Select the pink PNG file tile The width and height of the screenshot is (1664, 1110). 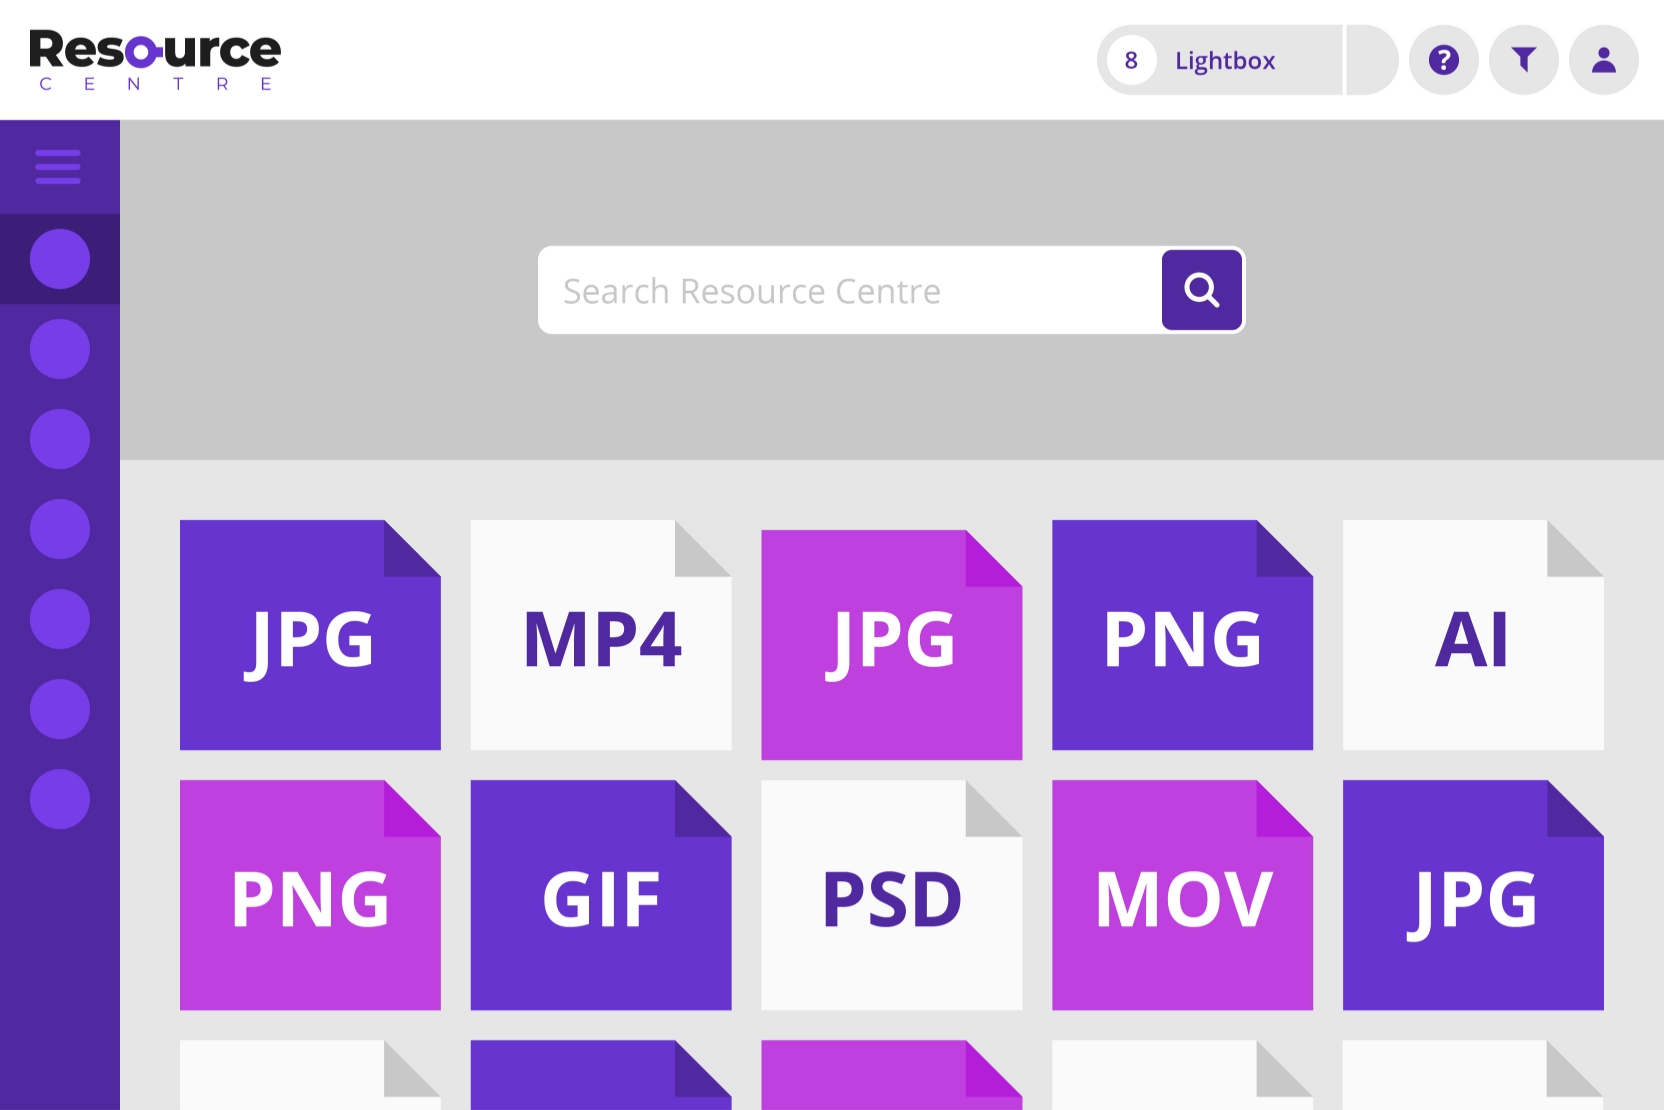tap(310, 896)
